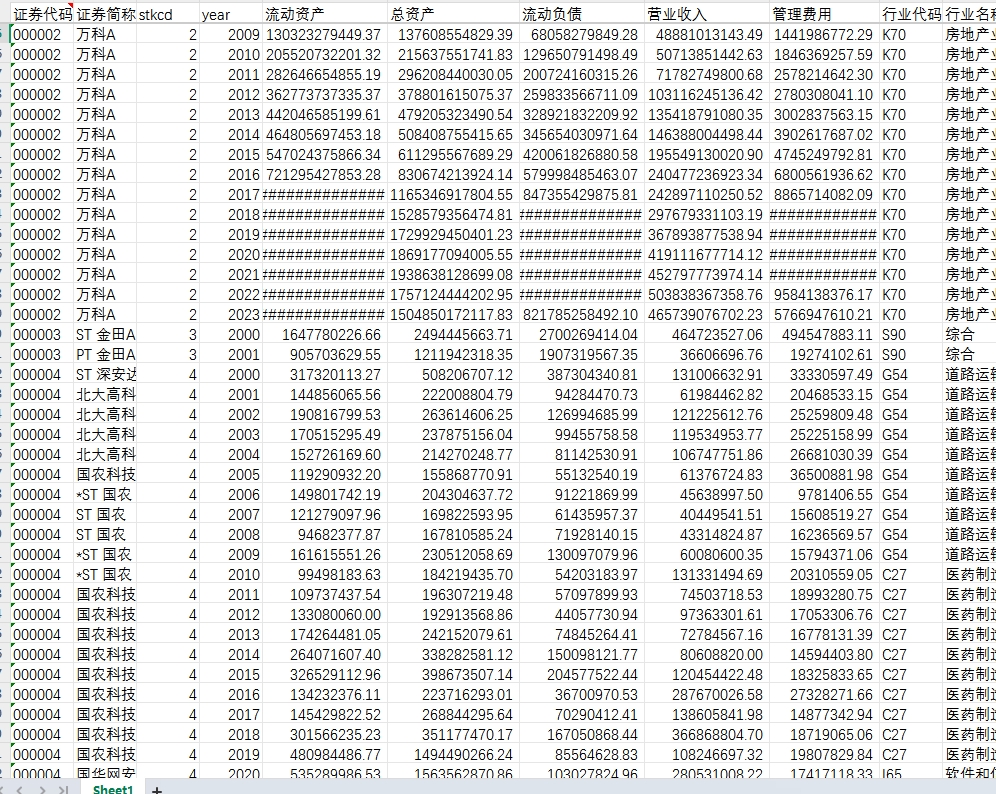
Task: Click the 145429822.52 cell
Action: [x=325, y=715]
